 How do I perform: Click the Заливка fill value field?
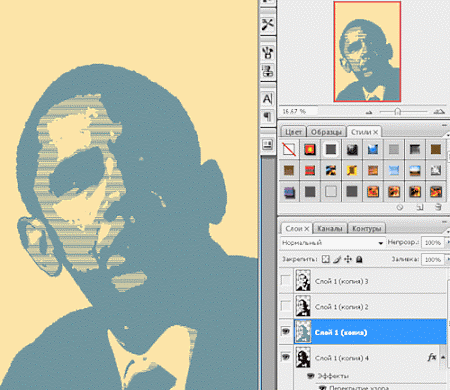click(x=433, y=259)
